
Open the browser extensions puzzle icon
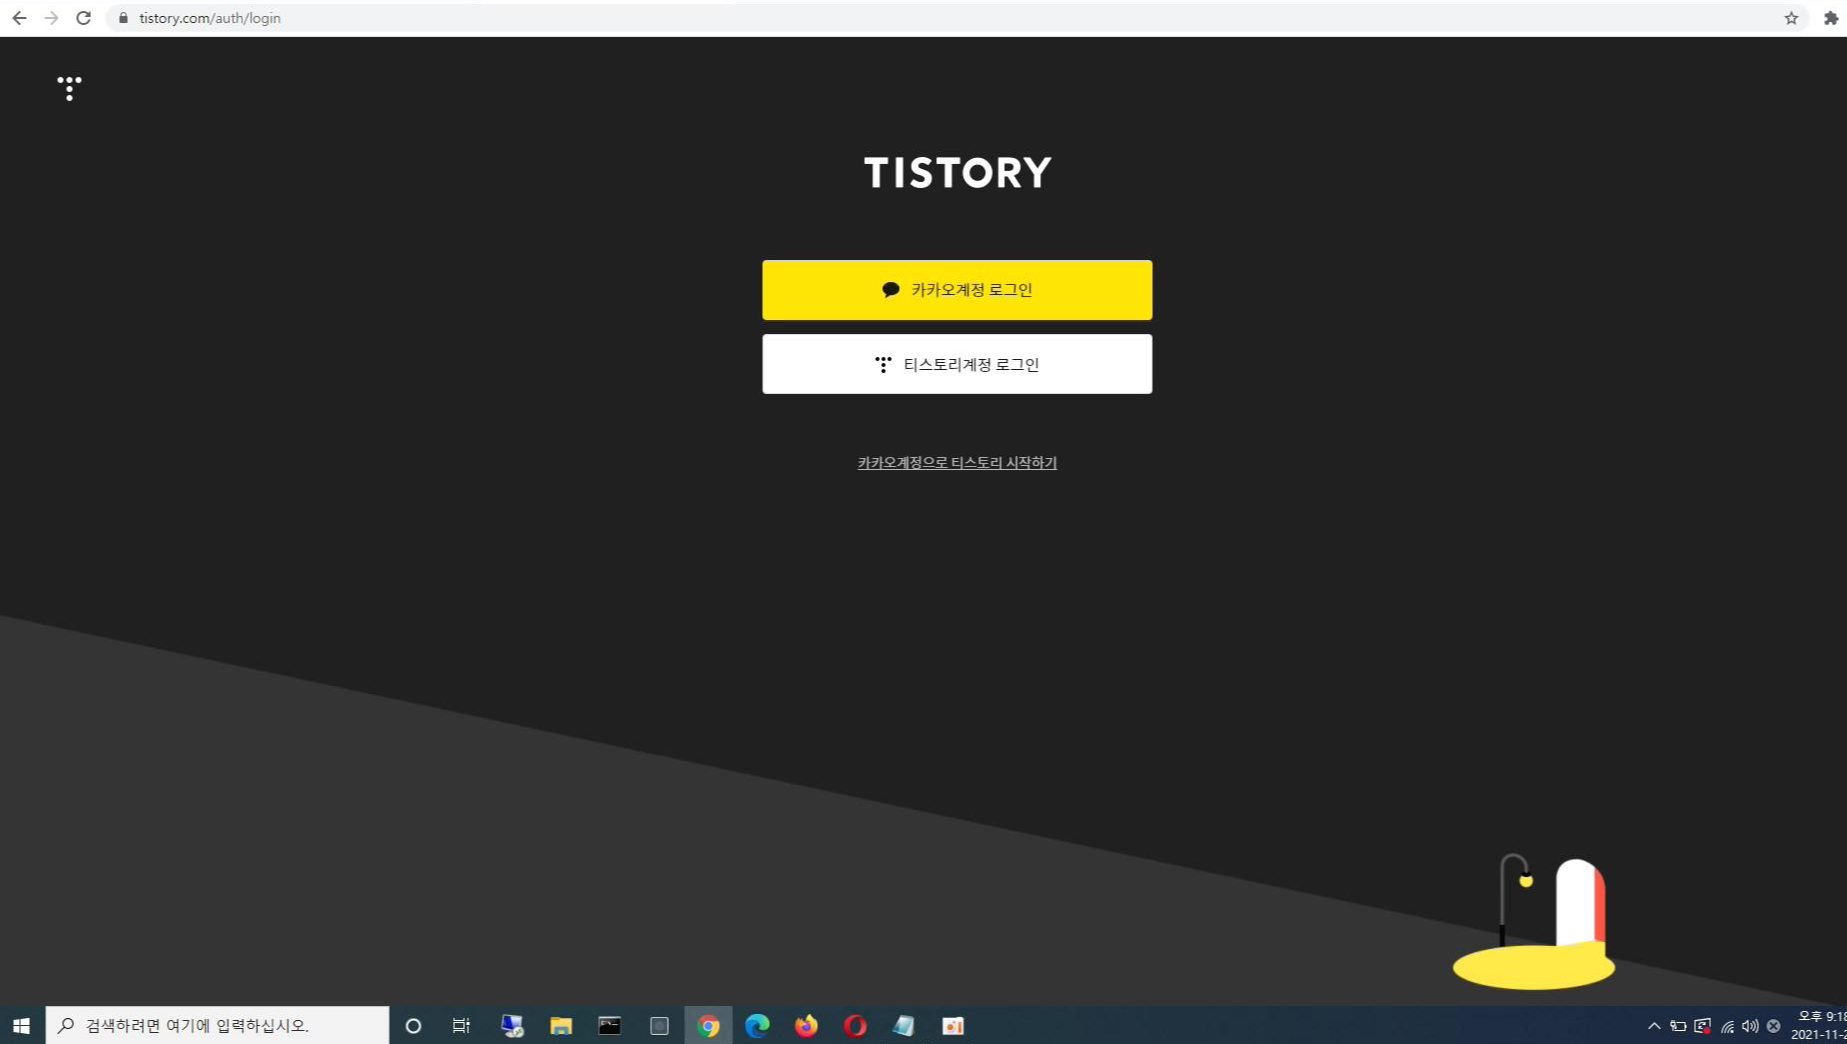click(1831, 18)
